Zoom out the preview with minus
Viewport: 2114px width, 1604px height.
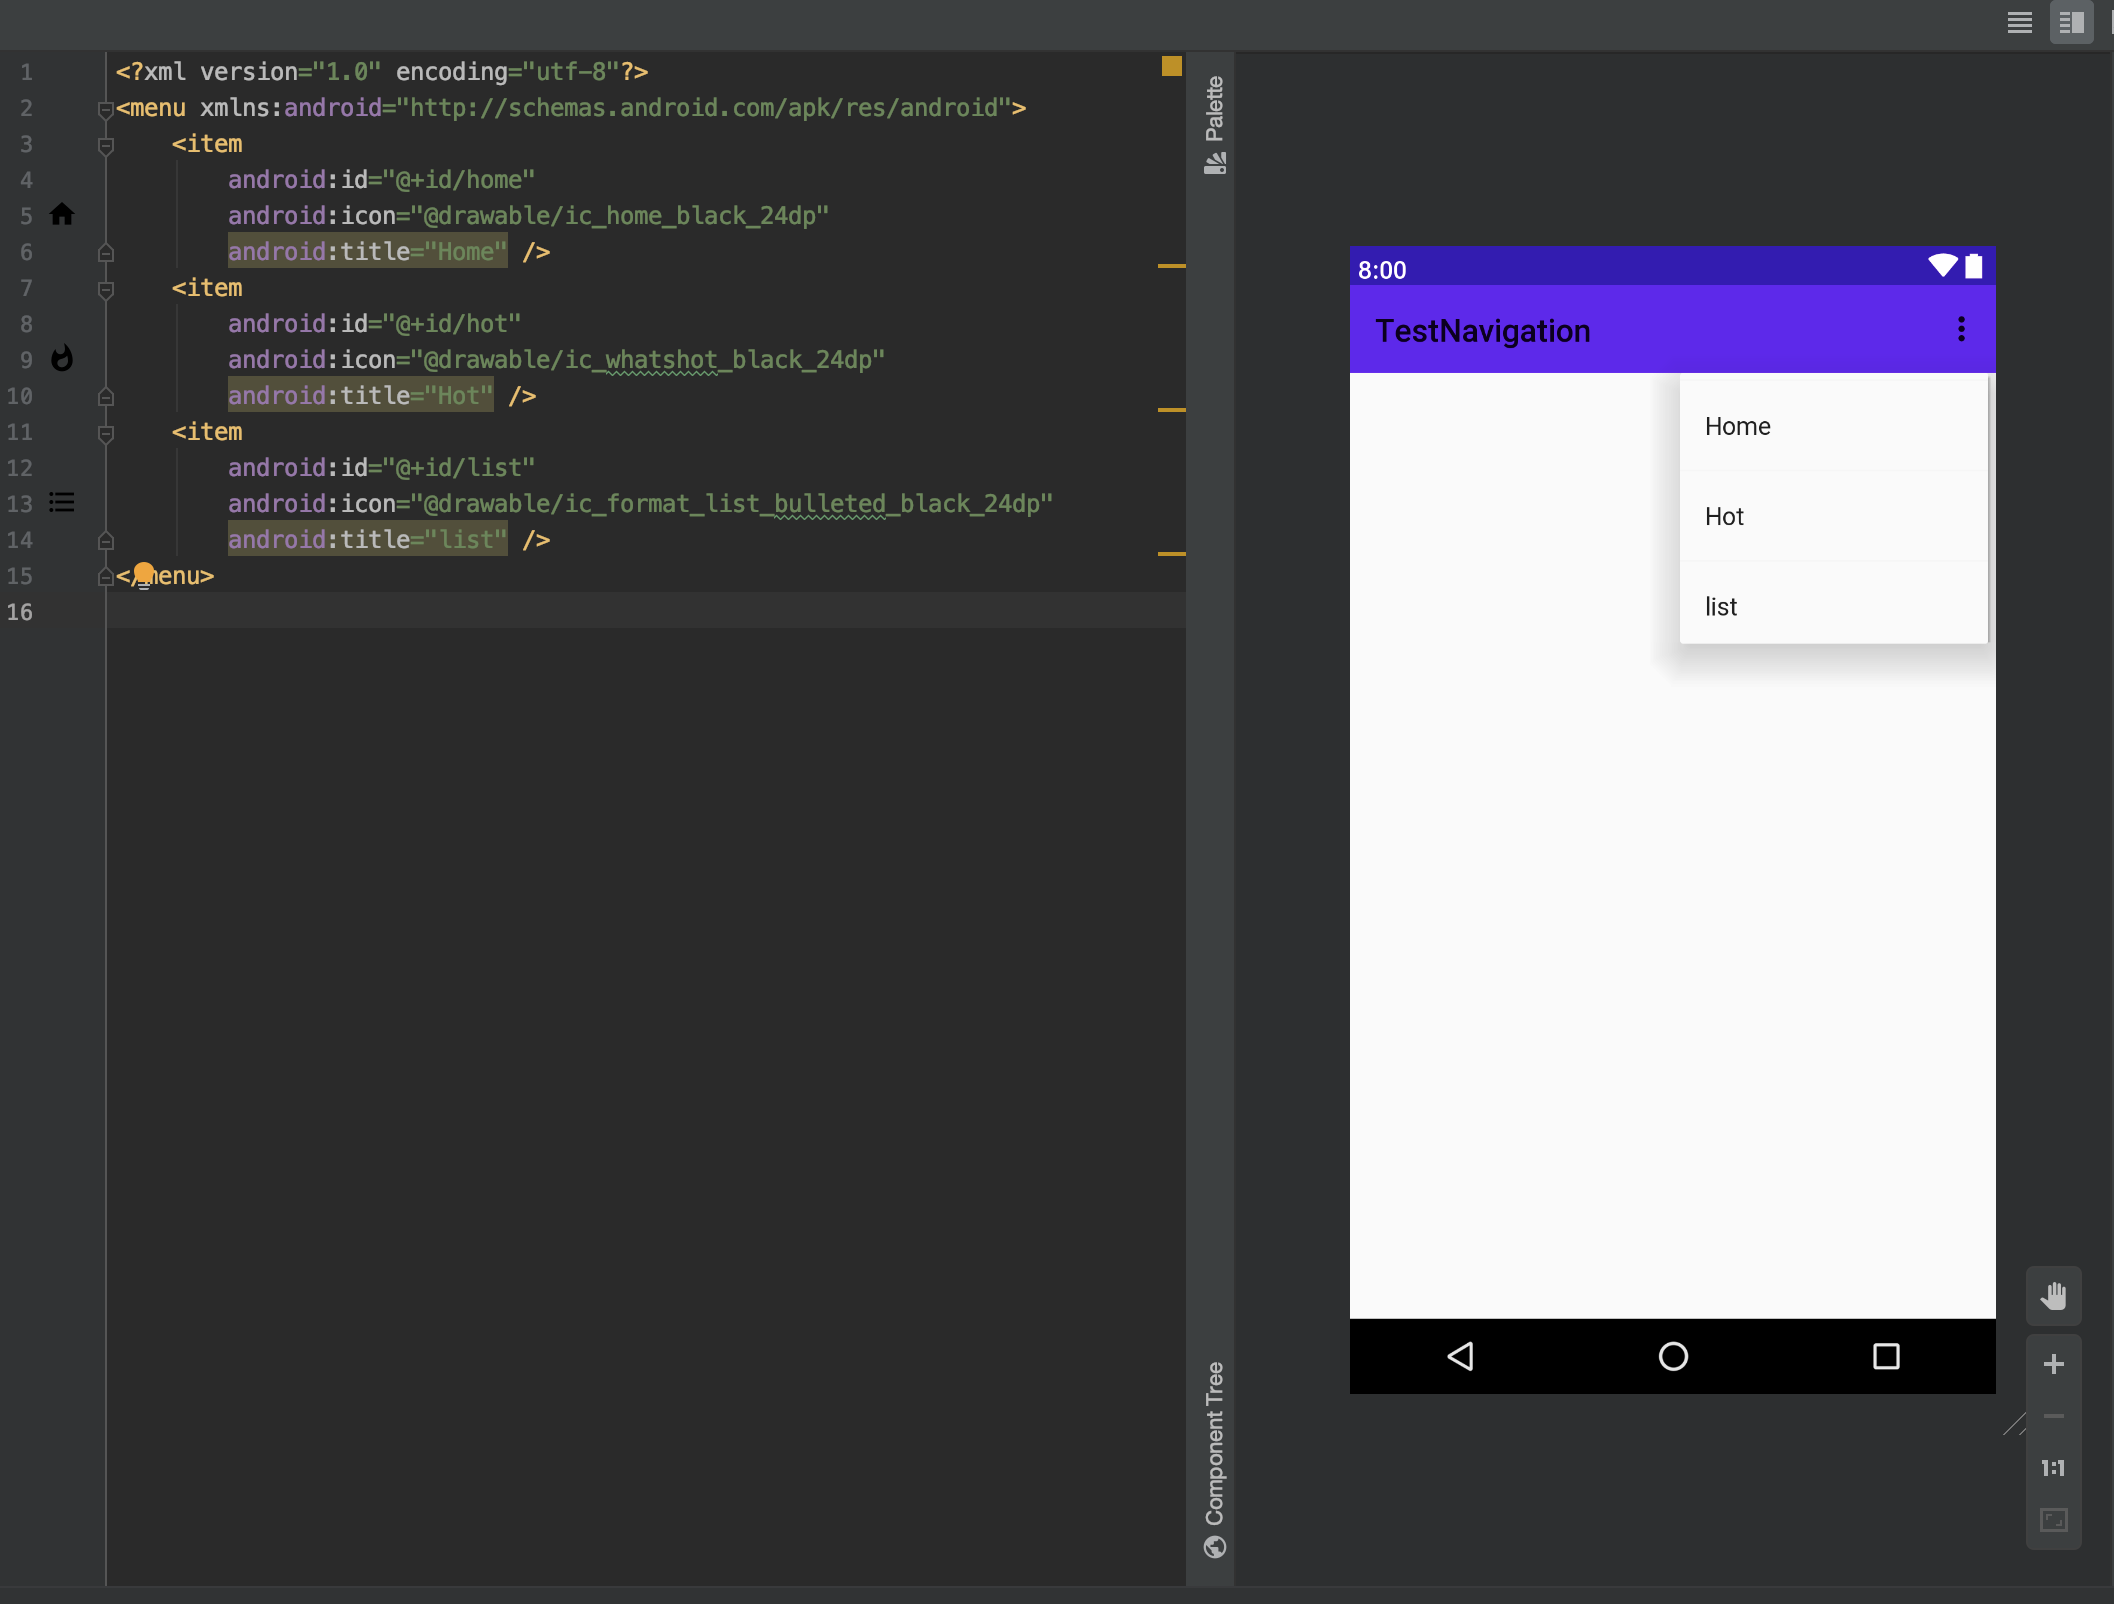pyautogui.click(x=2053, y=1416)
